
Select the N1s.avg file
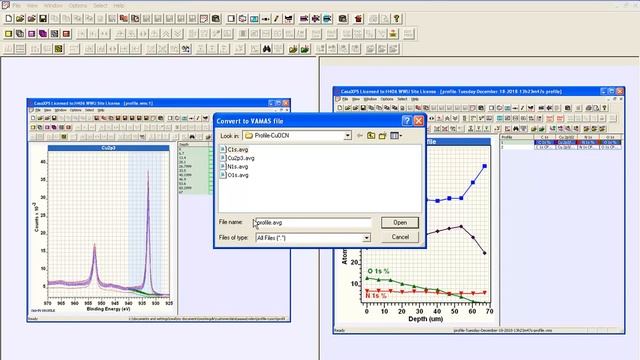tap(234, 167)
